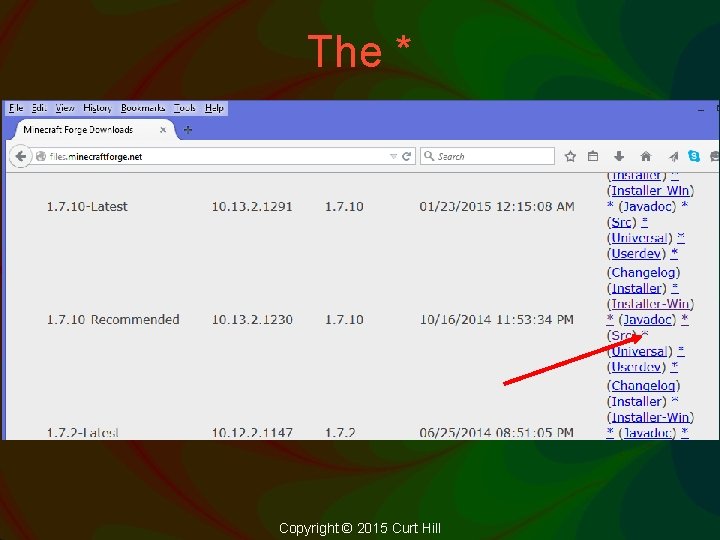Open Installer-Win link for 1.7.10-Latest

point(650,191)
